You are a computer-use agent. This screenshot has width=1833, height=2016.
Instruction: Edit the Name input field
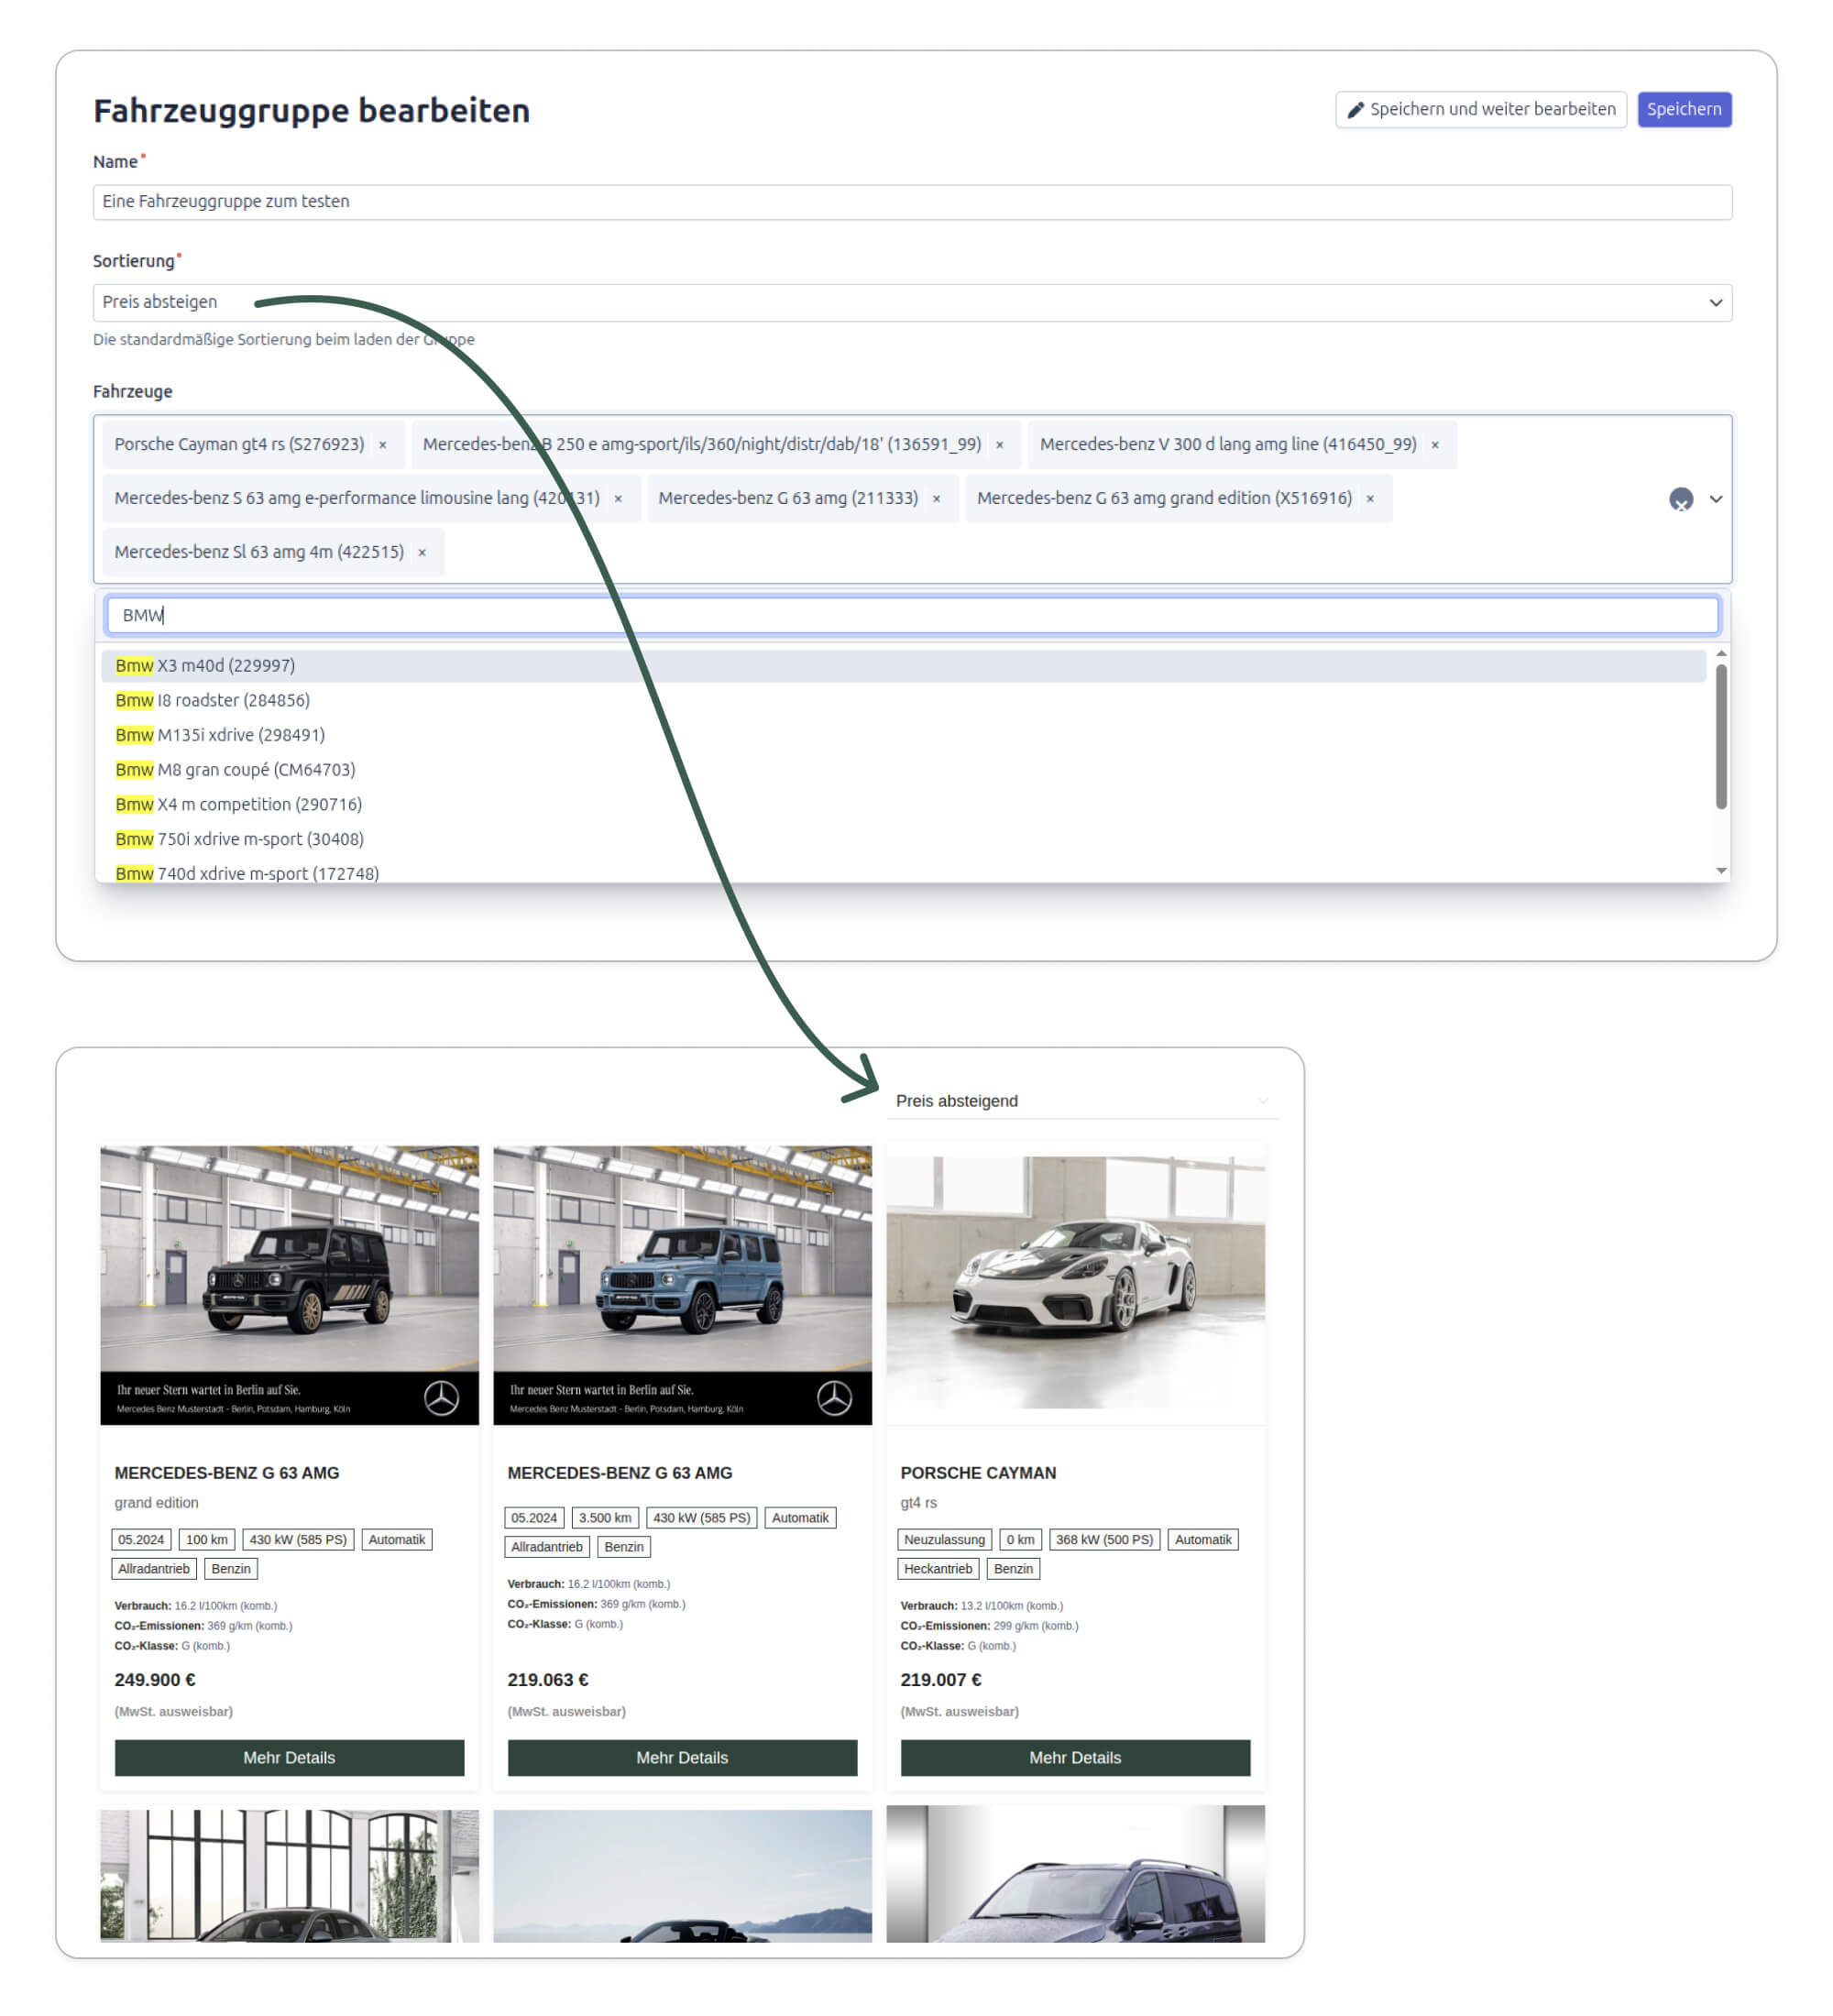click(912, 202)
